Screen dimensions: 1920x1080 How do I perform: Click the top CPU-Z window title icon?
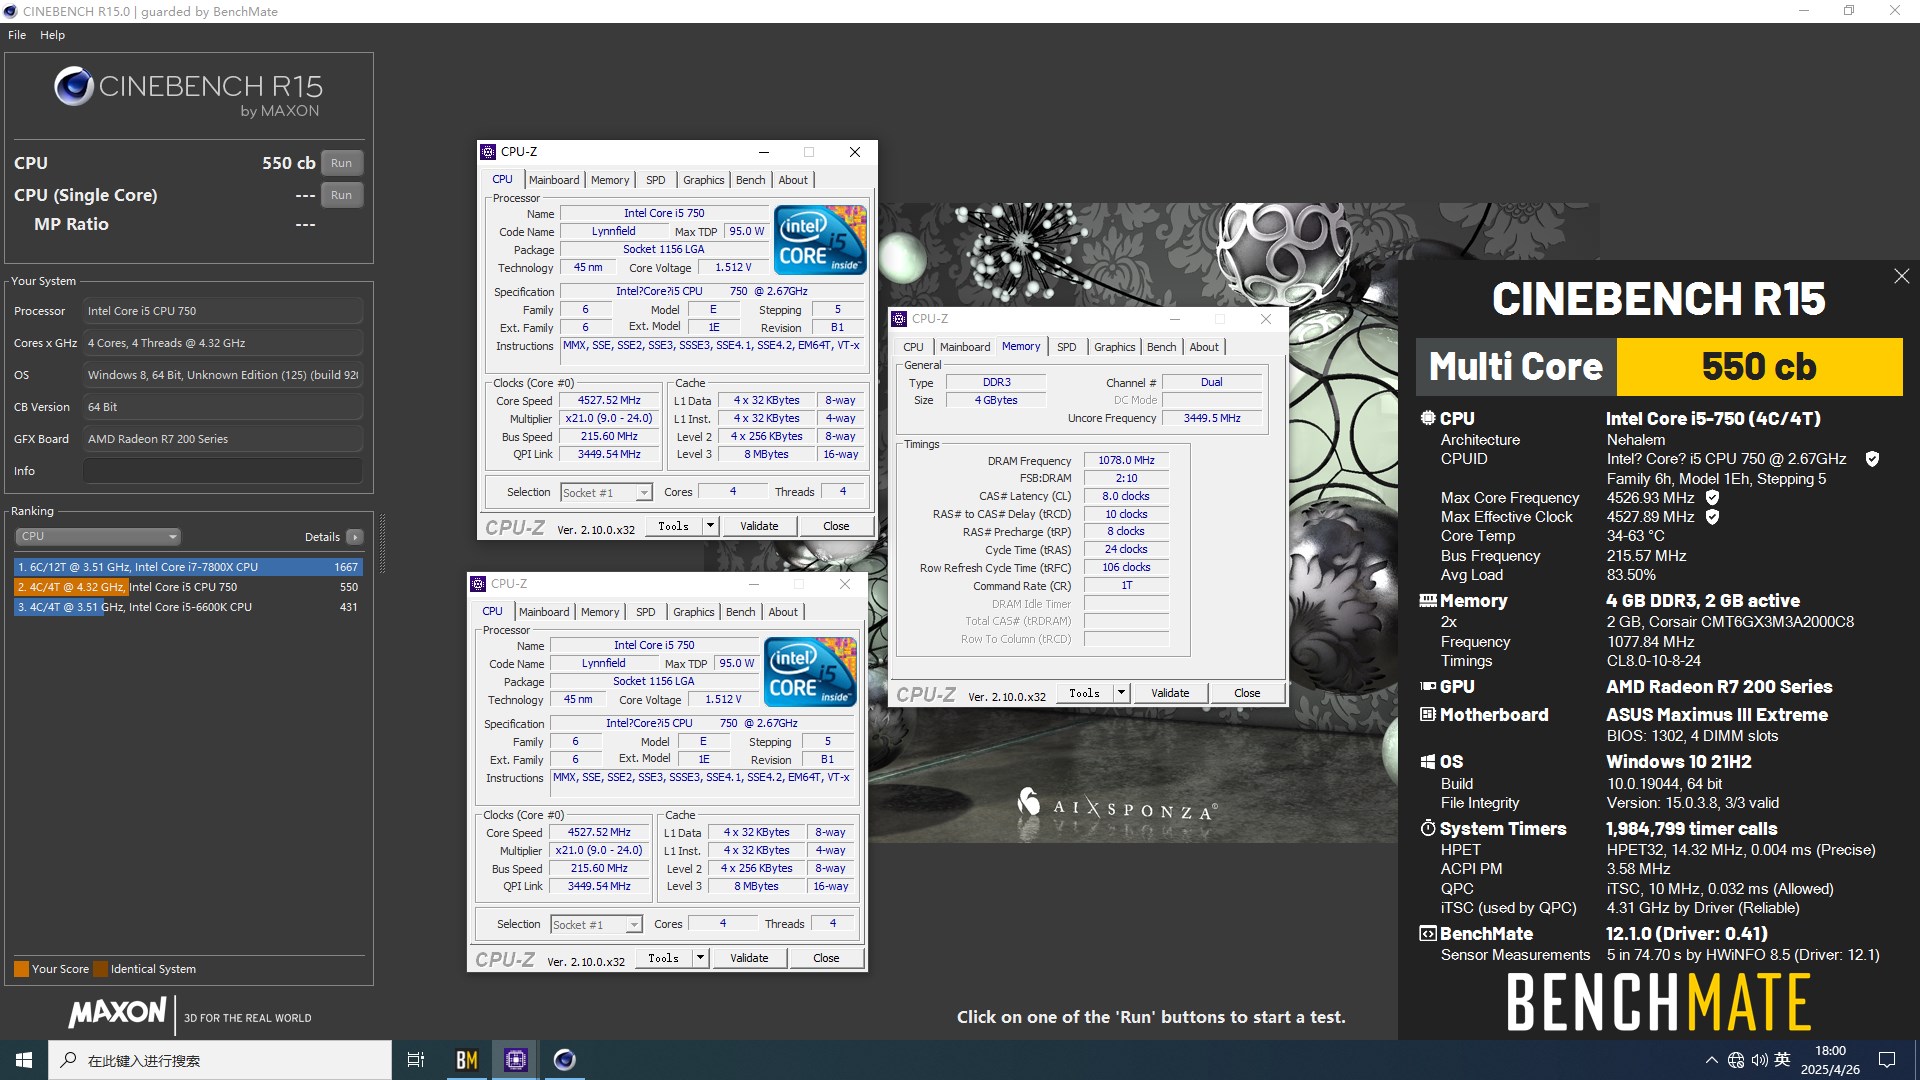[489, 152]
